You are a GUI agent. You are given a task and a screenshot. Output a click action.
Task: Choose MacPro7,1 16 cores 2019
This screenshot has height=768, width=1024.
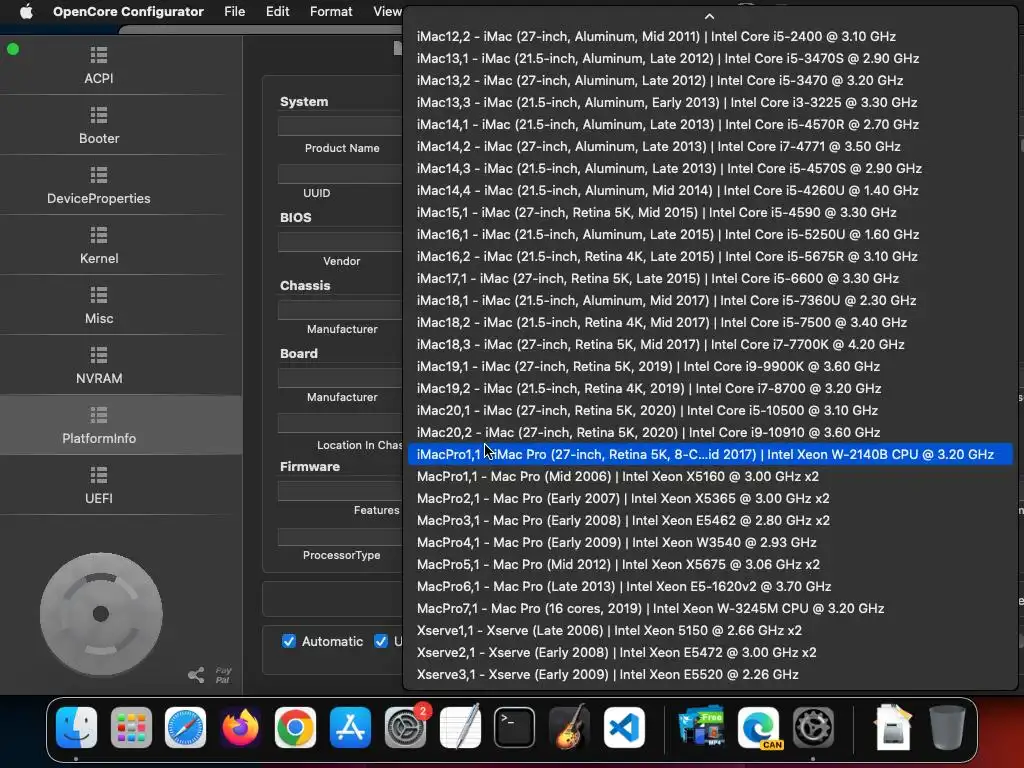(710, 608)
